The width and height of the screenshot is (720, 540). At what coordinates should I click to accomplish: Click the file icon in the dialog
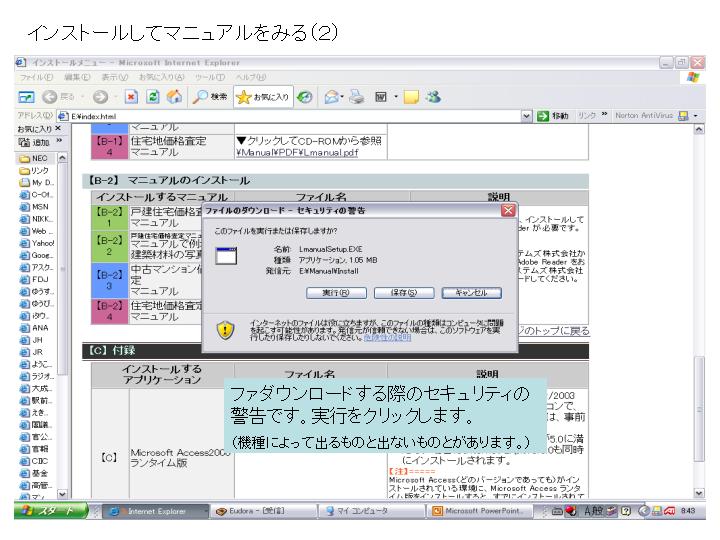click(226, 256)
